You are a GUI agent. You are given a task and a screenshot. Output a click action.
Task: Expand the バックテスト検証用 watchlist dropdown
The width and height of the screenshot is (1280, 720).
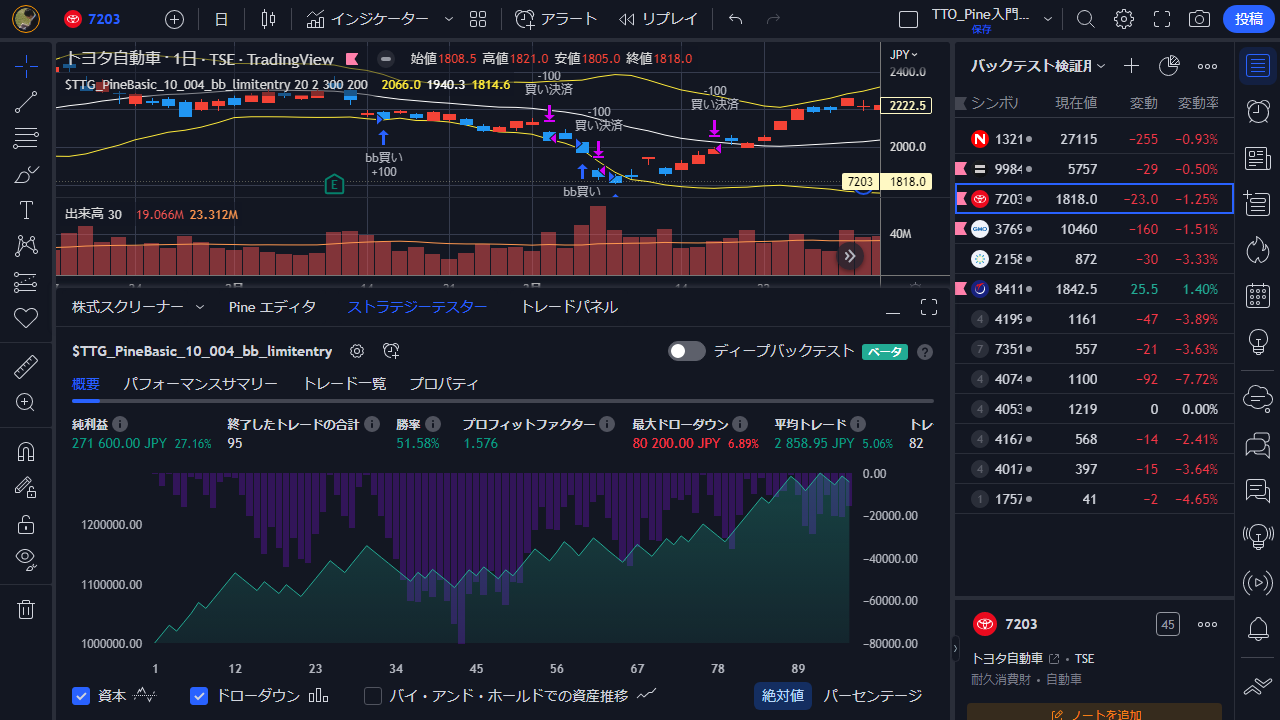pos(1101,66)
